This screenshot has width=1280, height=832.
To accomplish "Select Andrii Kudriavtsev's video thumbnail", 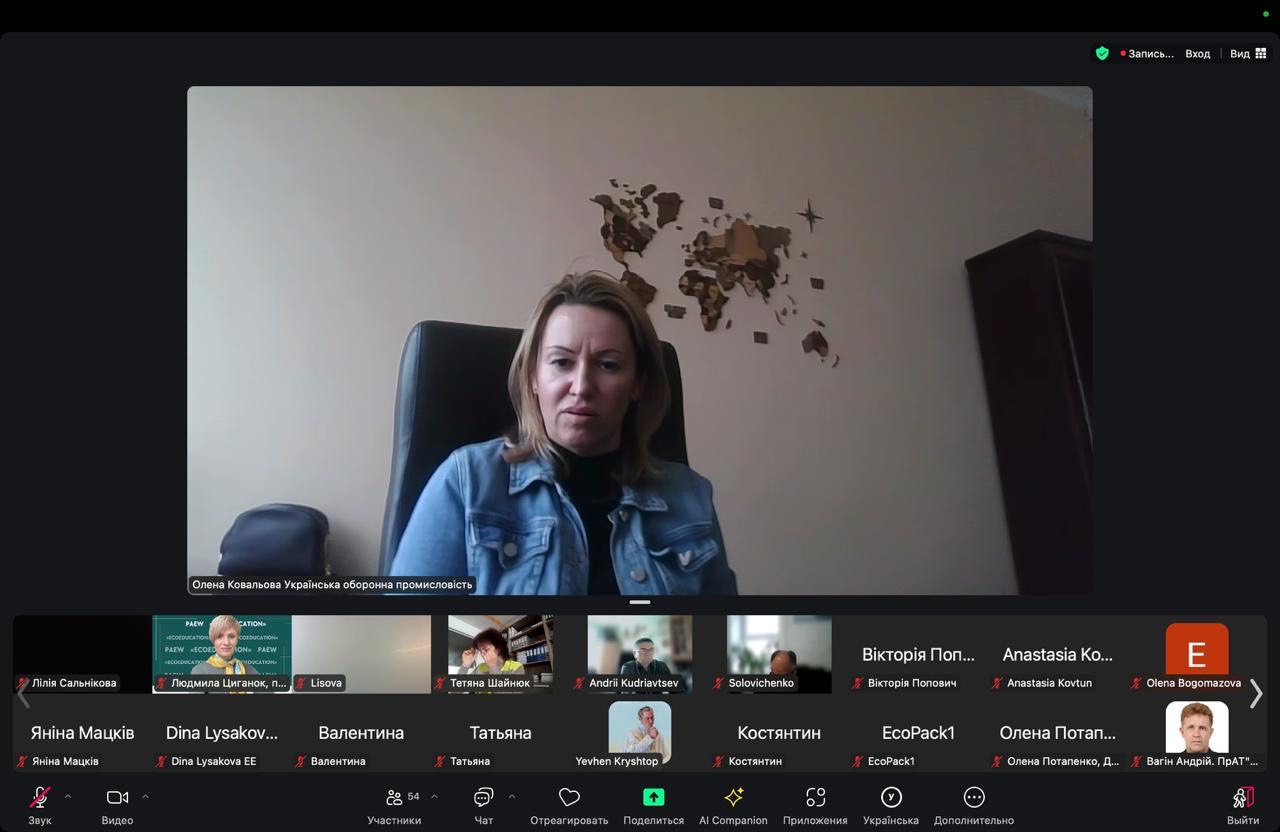I will coord(639,653).
